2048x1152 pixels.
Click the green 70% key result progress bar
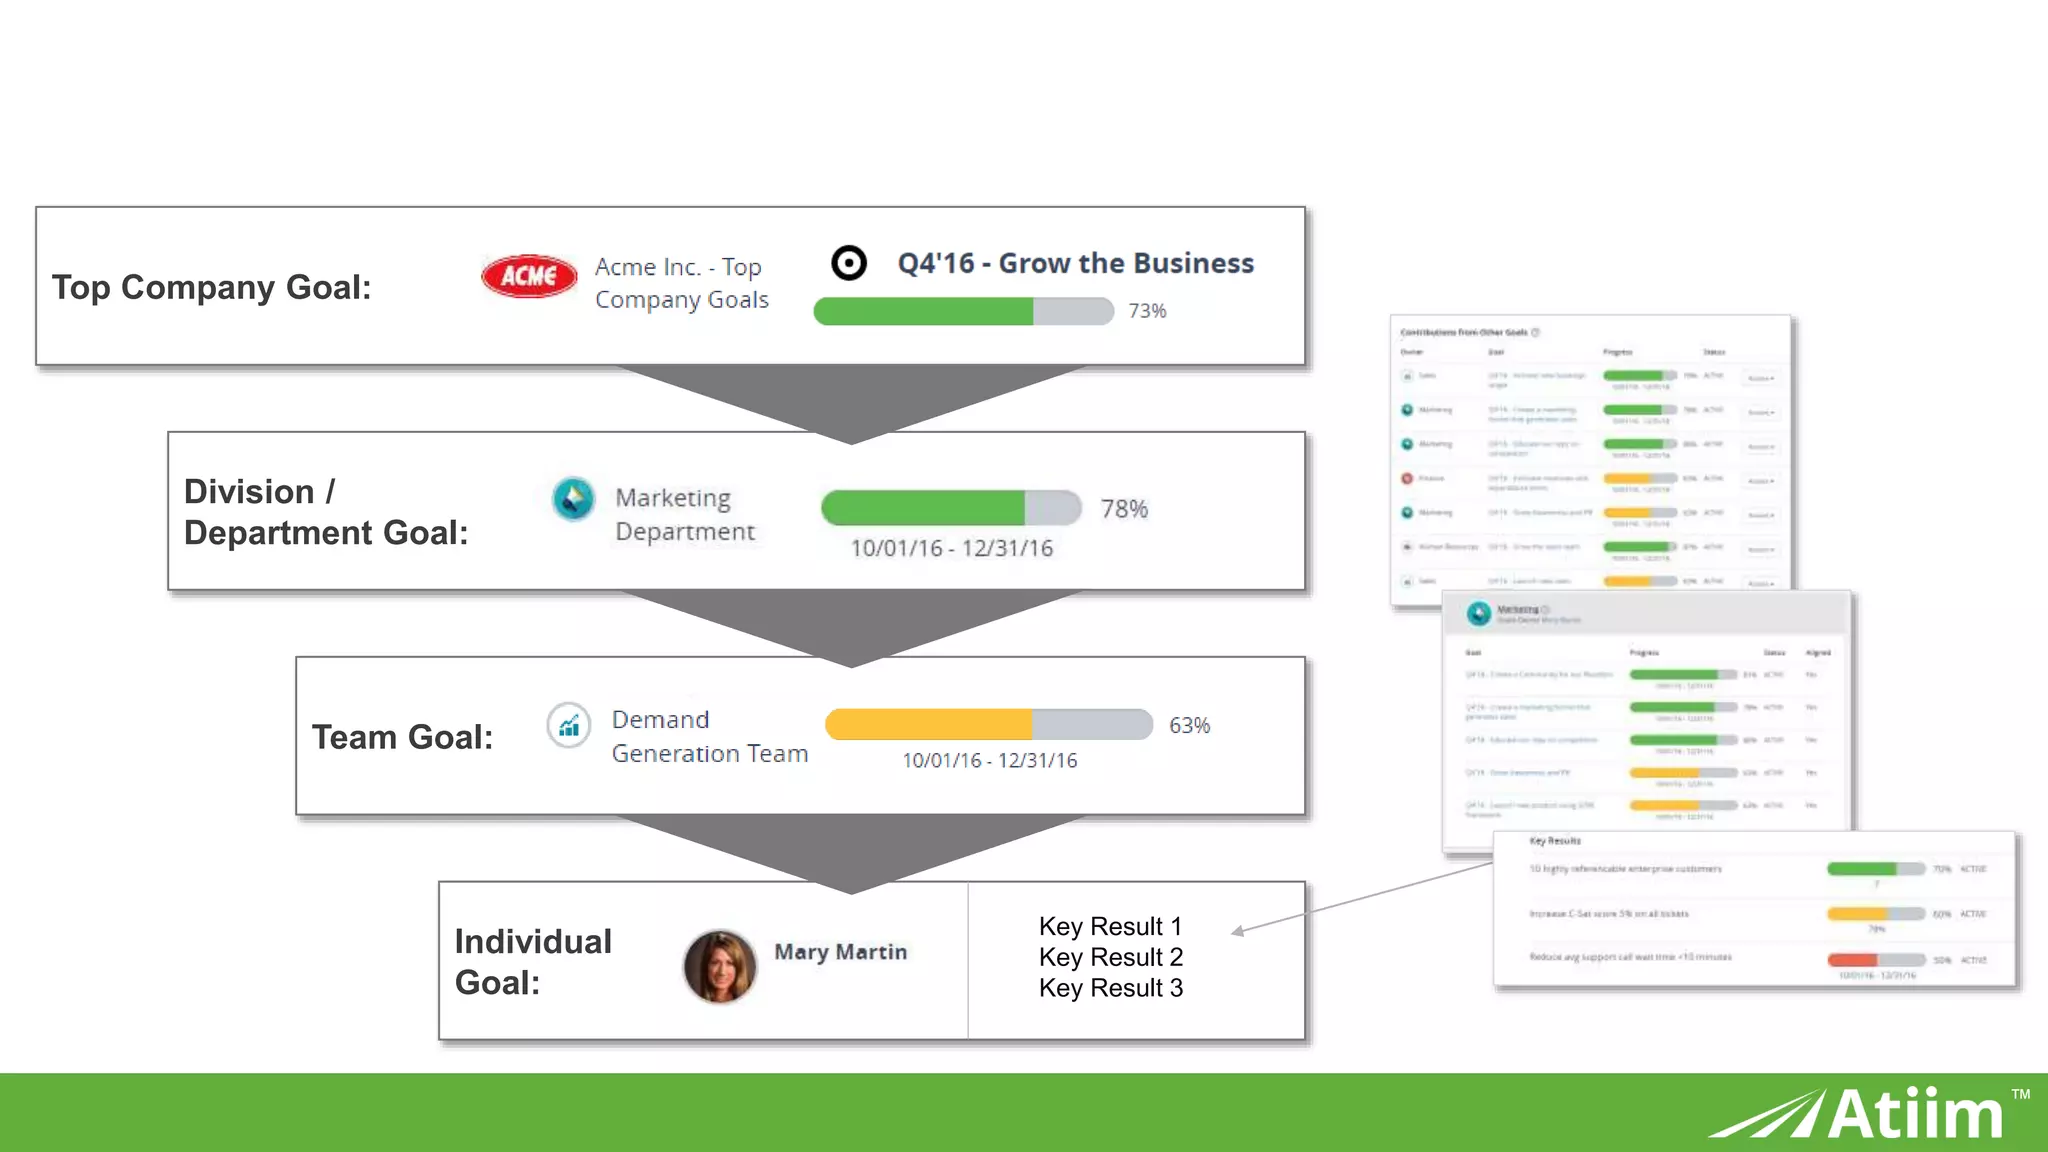pos(1876,869)
